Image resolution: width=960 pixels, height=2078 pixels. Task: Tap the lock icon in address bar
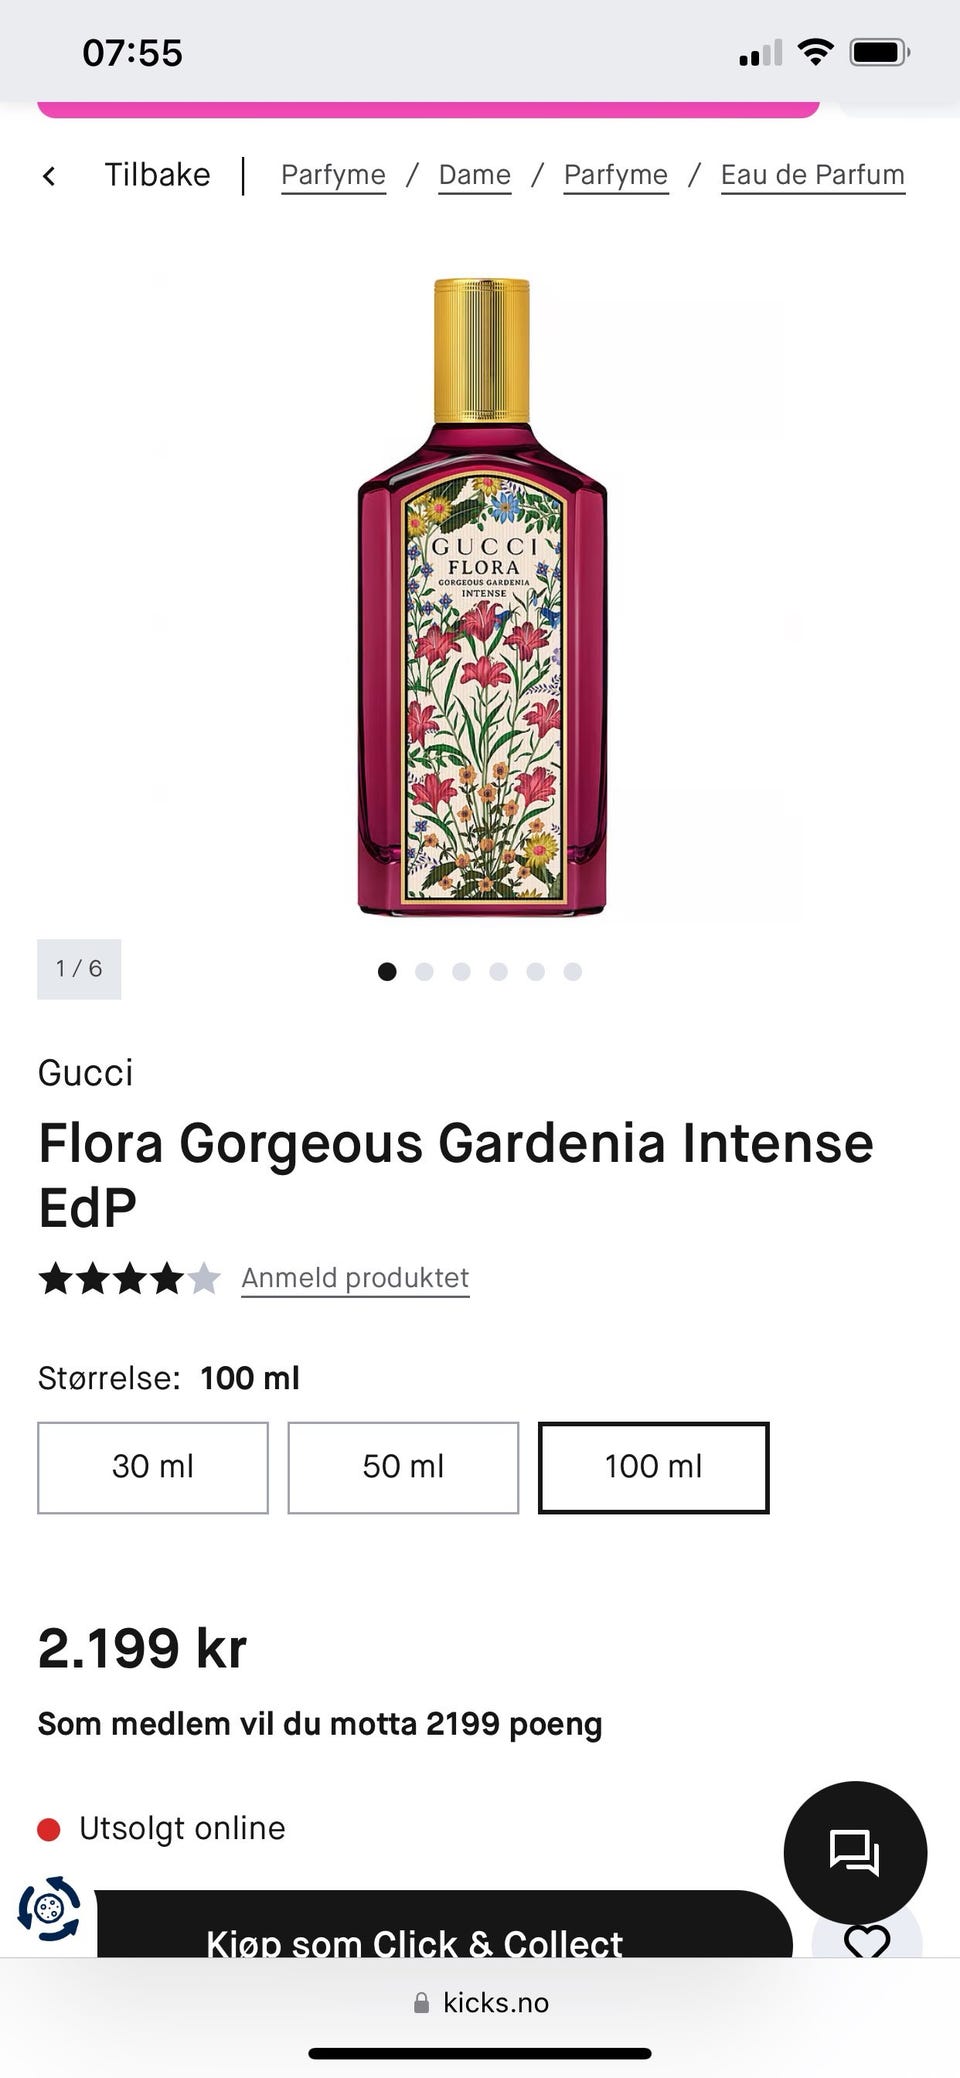[x=422, y=2003]
